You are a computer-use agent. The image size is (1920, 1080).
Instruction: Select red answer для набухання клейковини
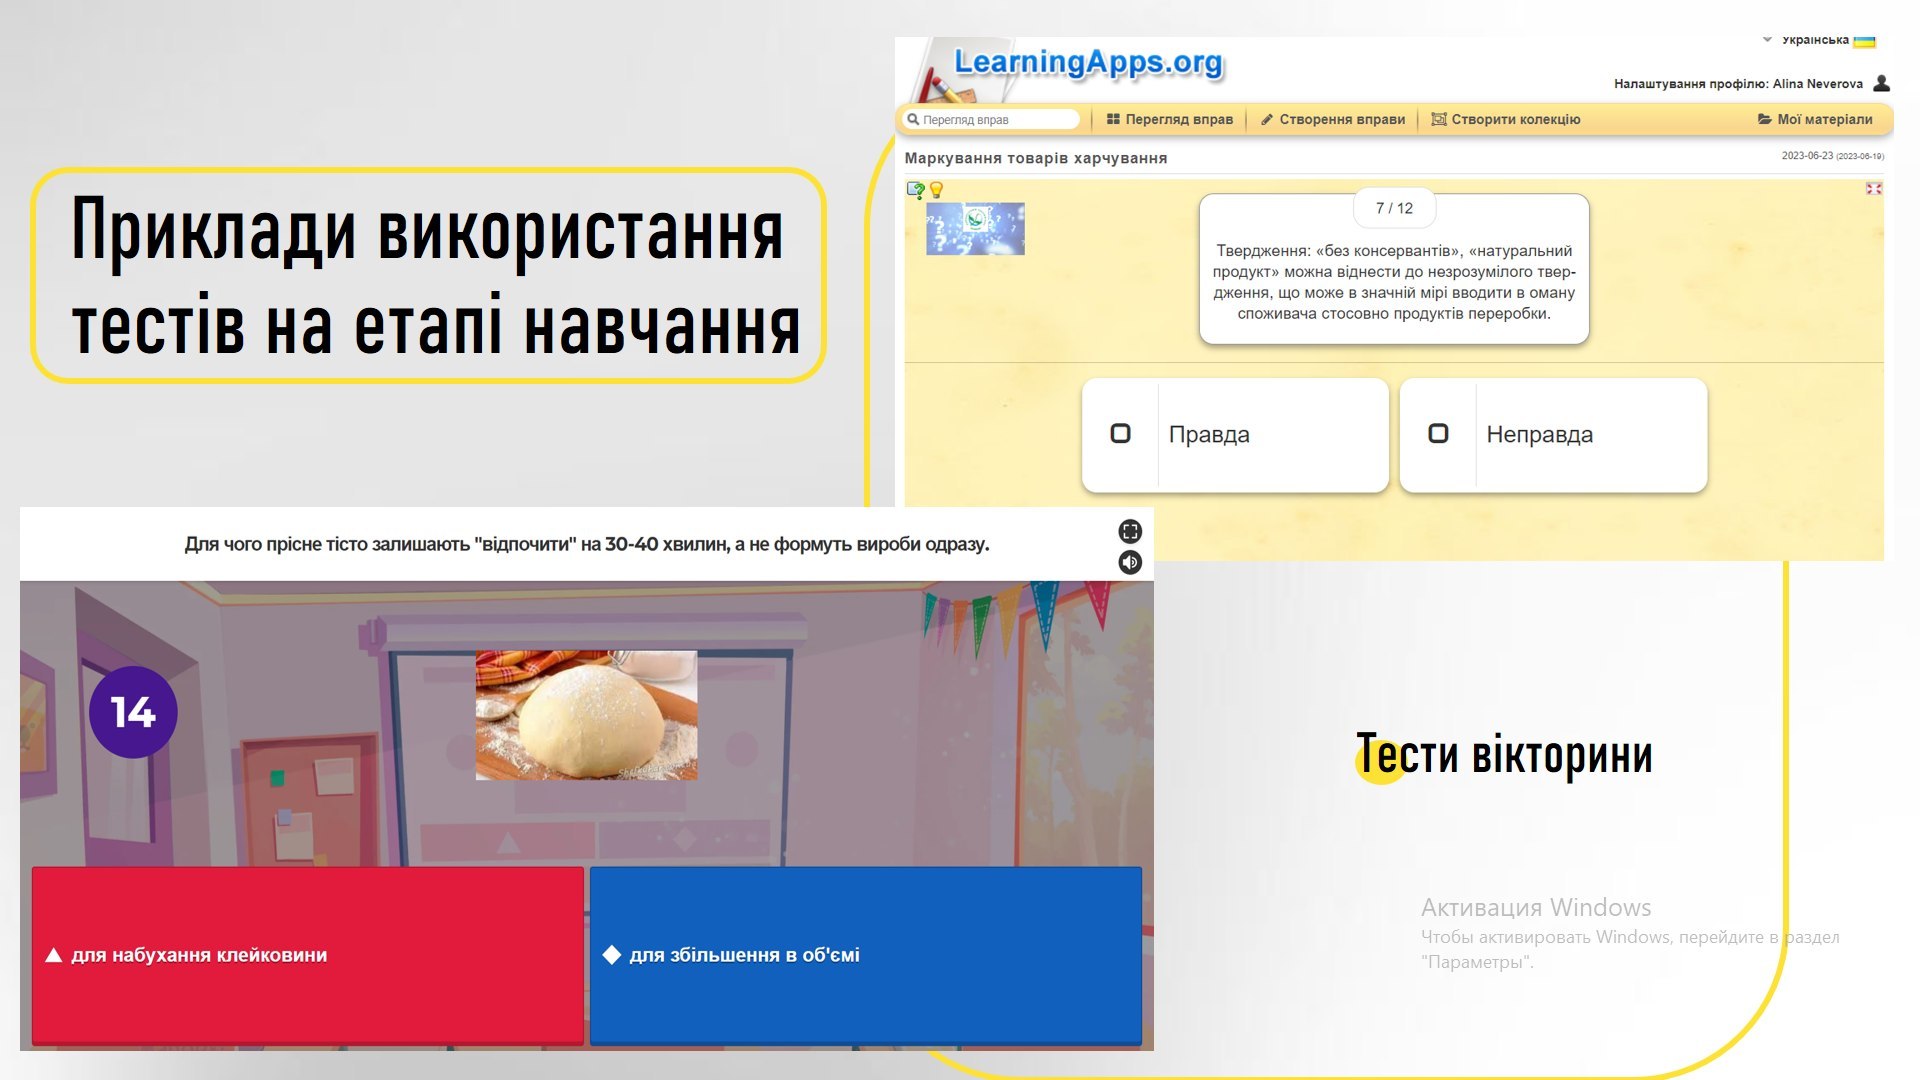(307, 955)
